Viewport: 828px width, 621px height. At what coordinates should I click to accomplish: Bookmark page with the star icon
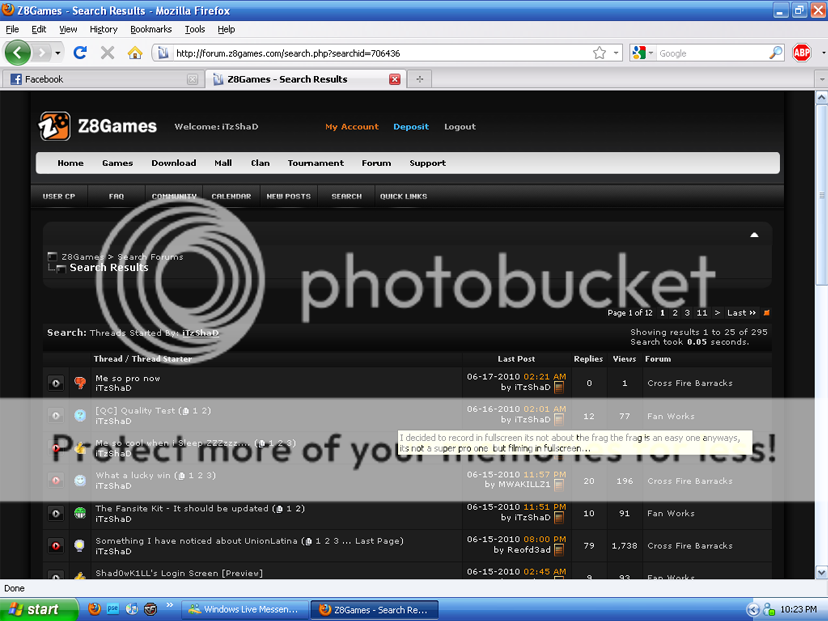click(x=599, y=53)
